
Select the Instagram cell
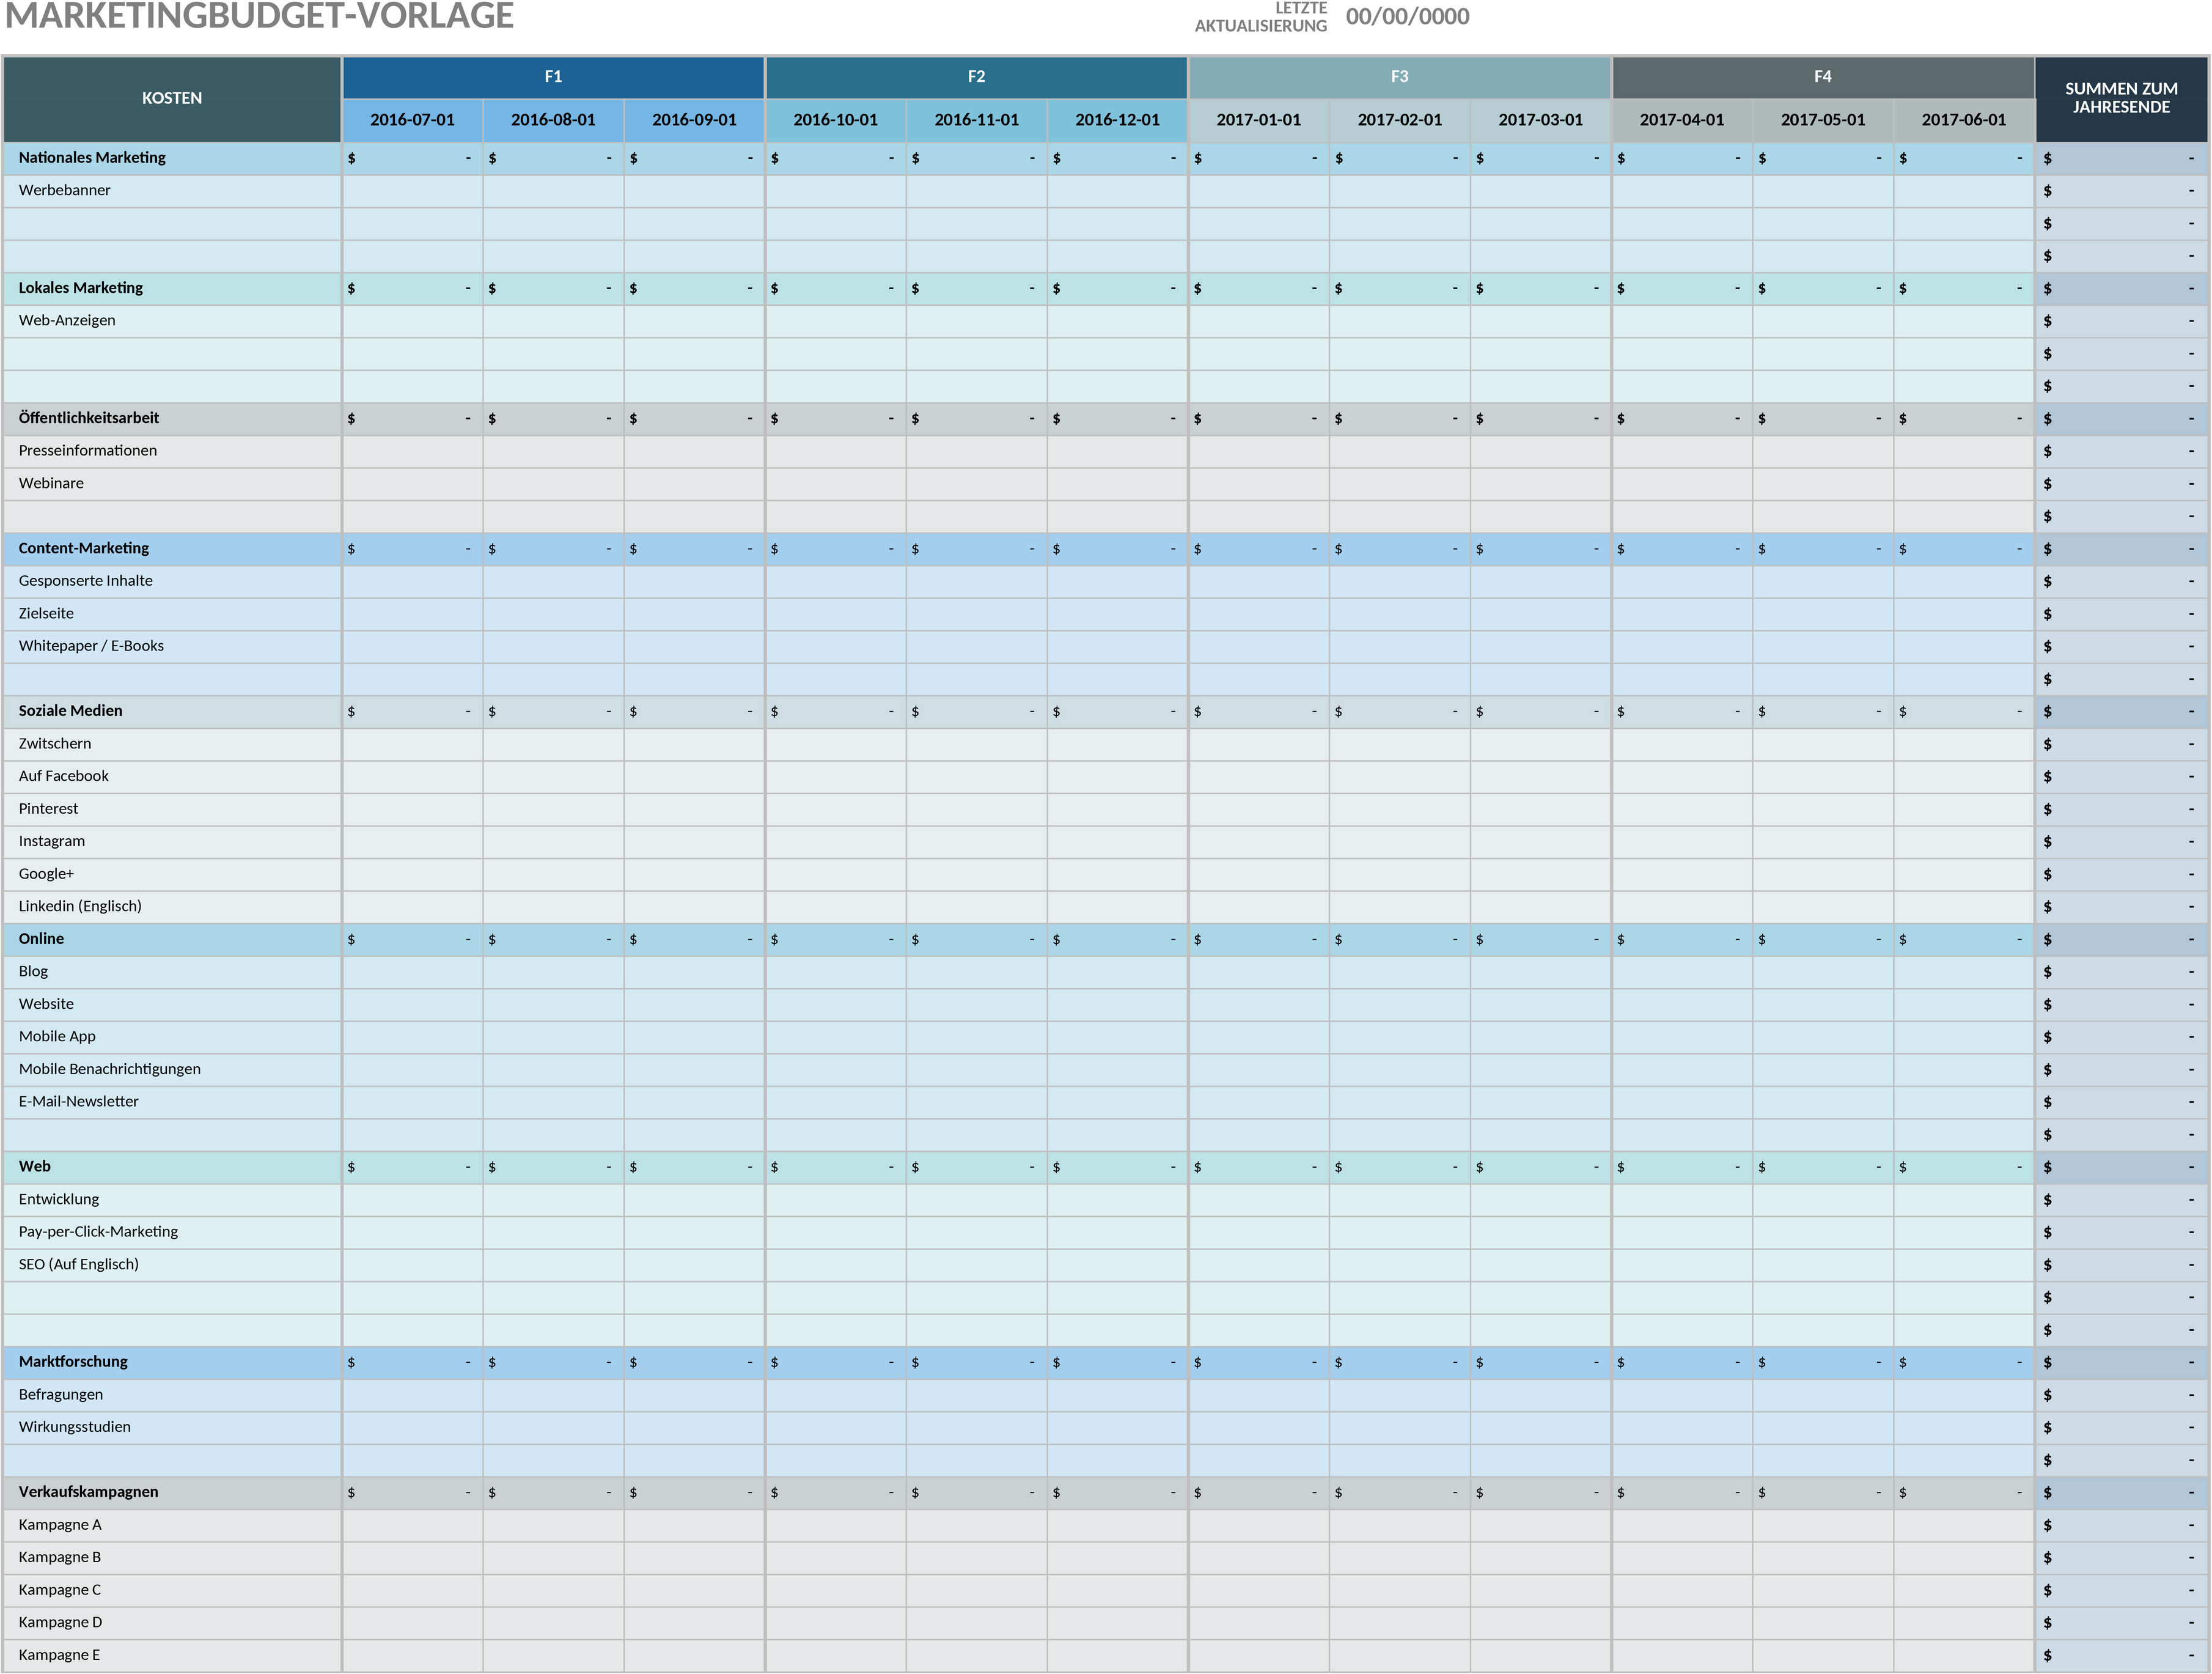coord(172,841)
